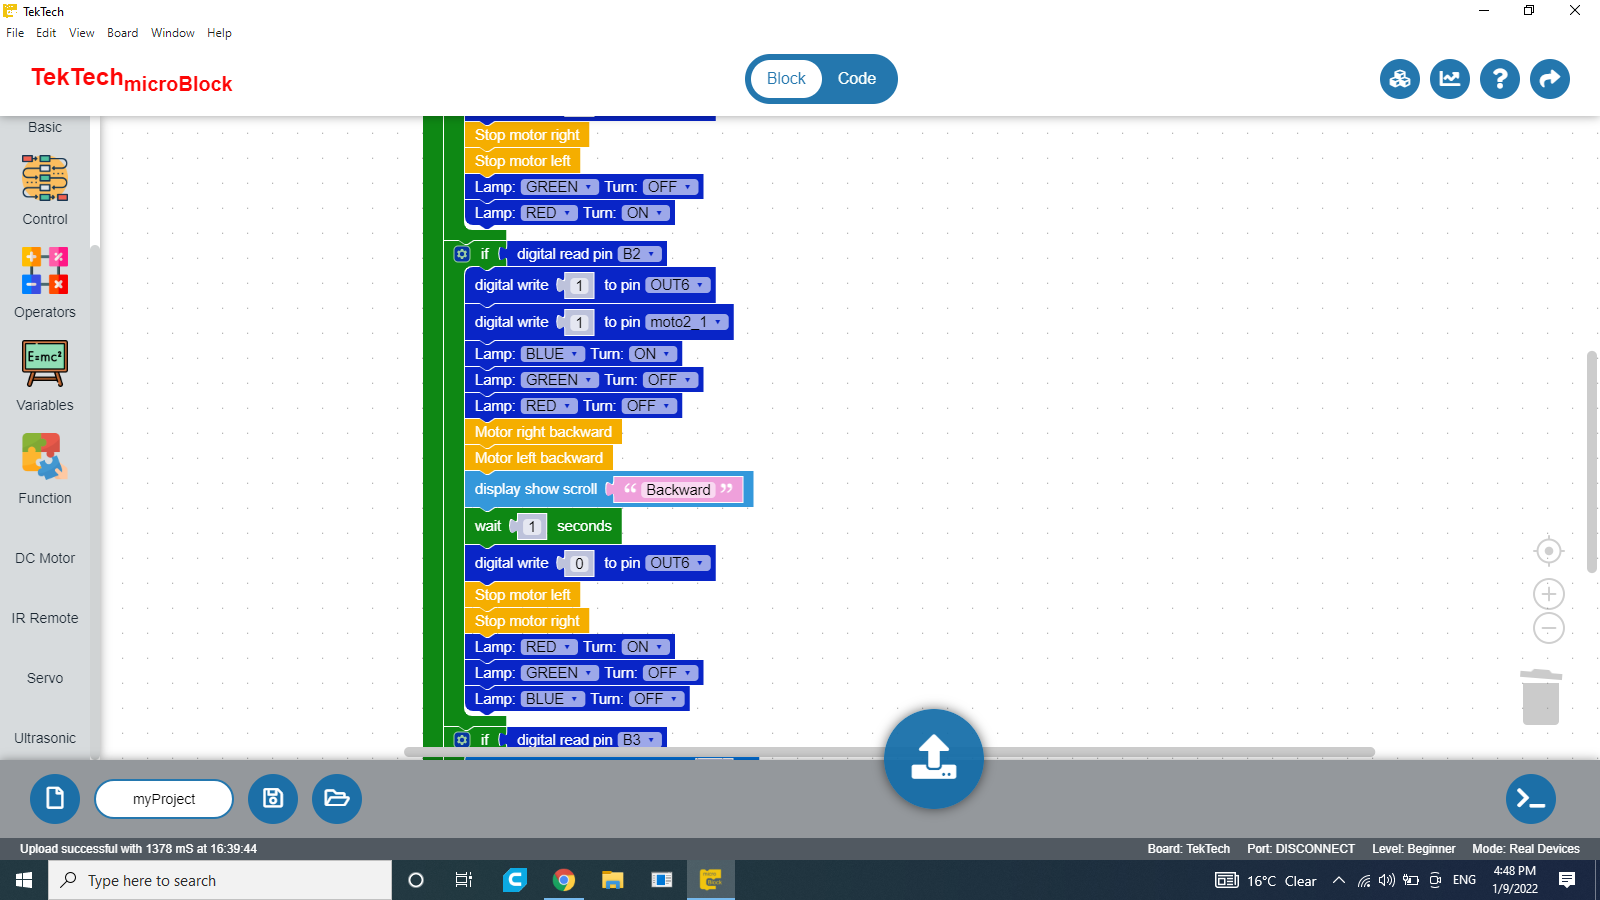Open settings gear of B3 if block
Image resolution: width=1600 pixels, height=900 pixels.
(462, 740)
